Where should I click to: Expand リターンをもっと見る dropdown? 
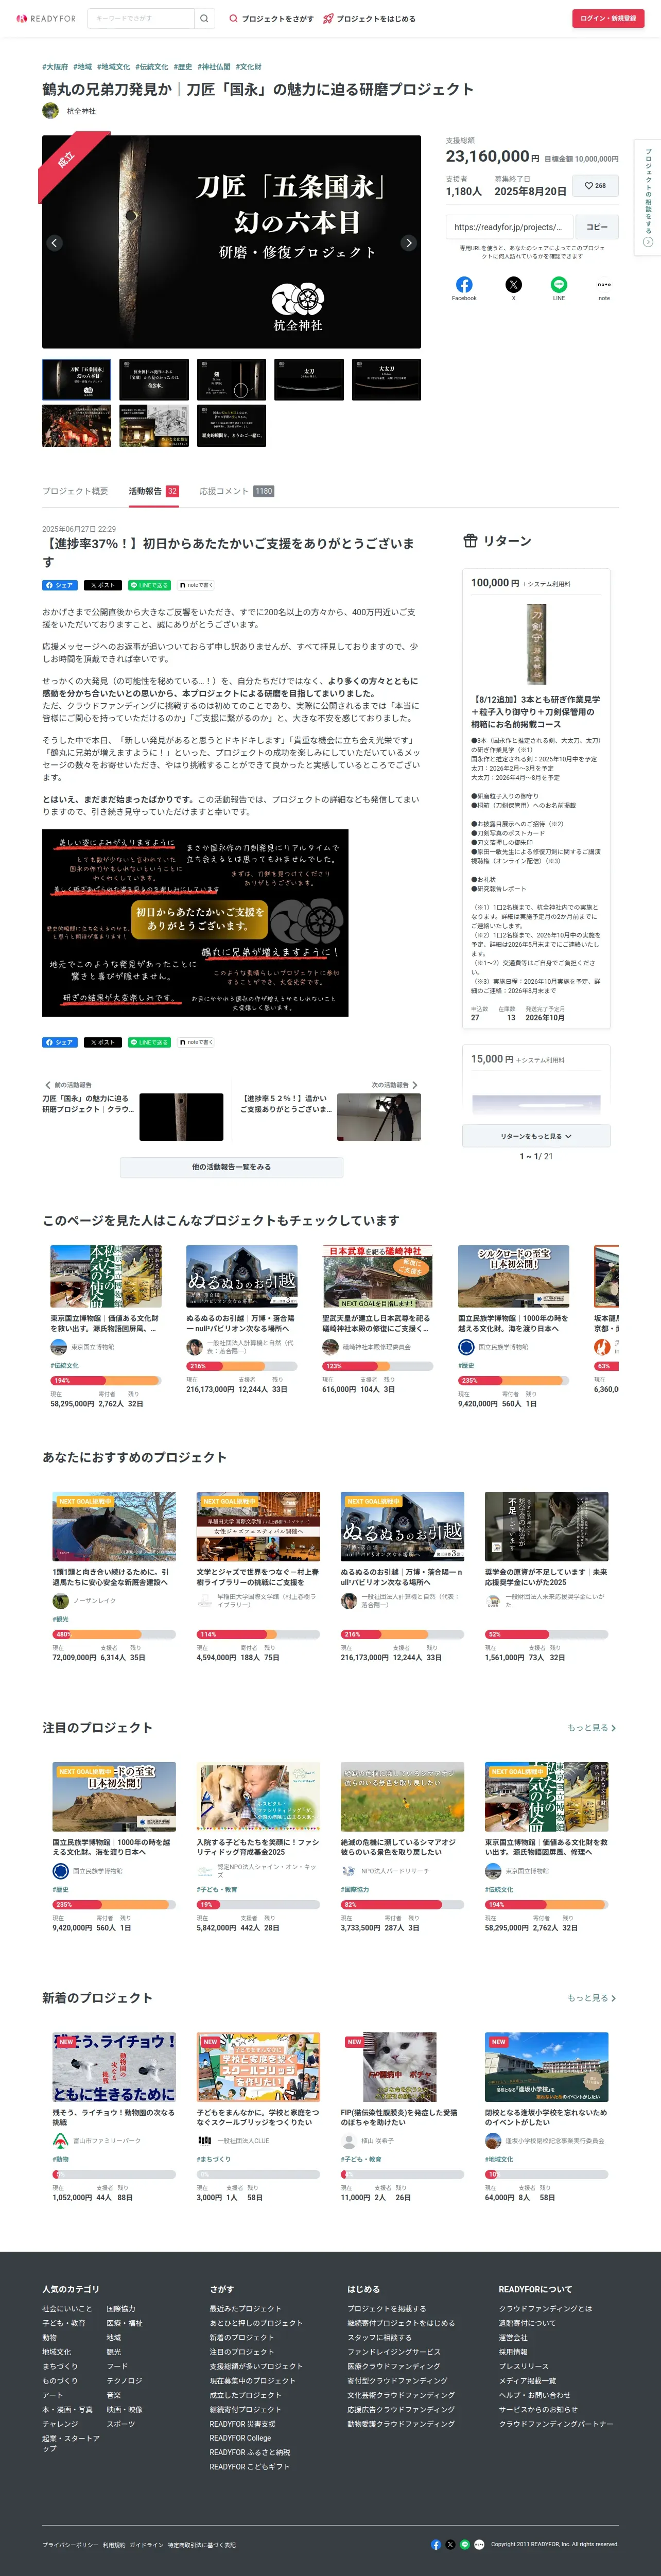[x=536, y=1136]
